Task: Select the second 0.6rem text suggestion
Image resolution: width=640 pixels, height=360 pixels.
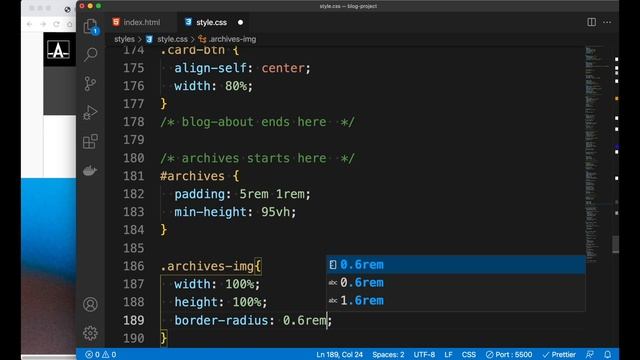Action: tap(456, 282)
